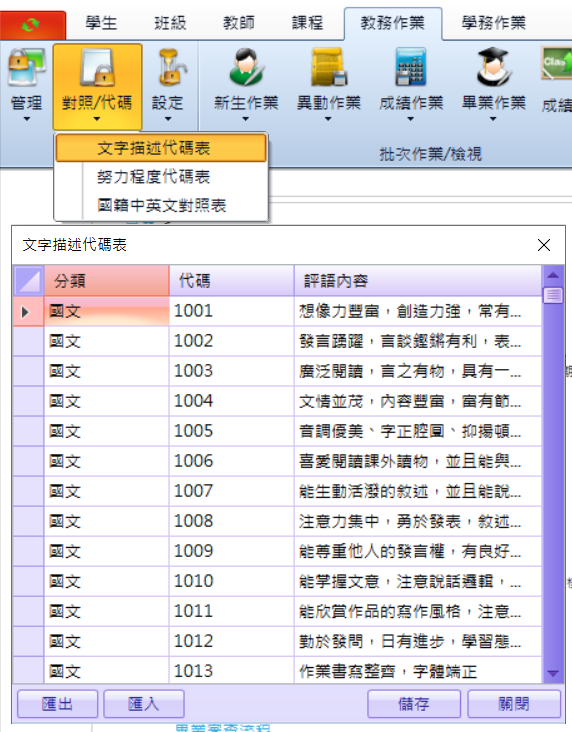The width and height of the screenshot is (572, 732).
Task: Click code cell 1003
Action: click(x=232, y=371)
